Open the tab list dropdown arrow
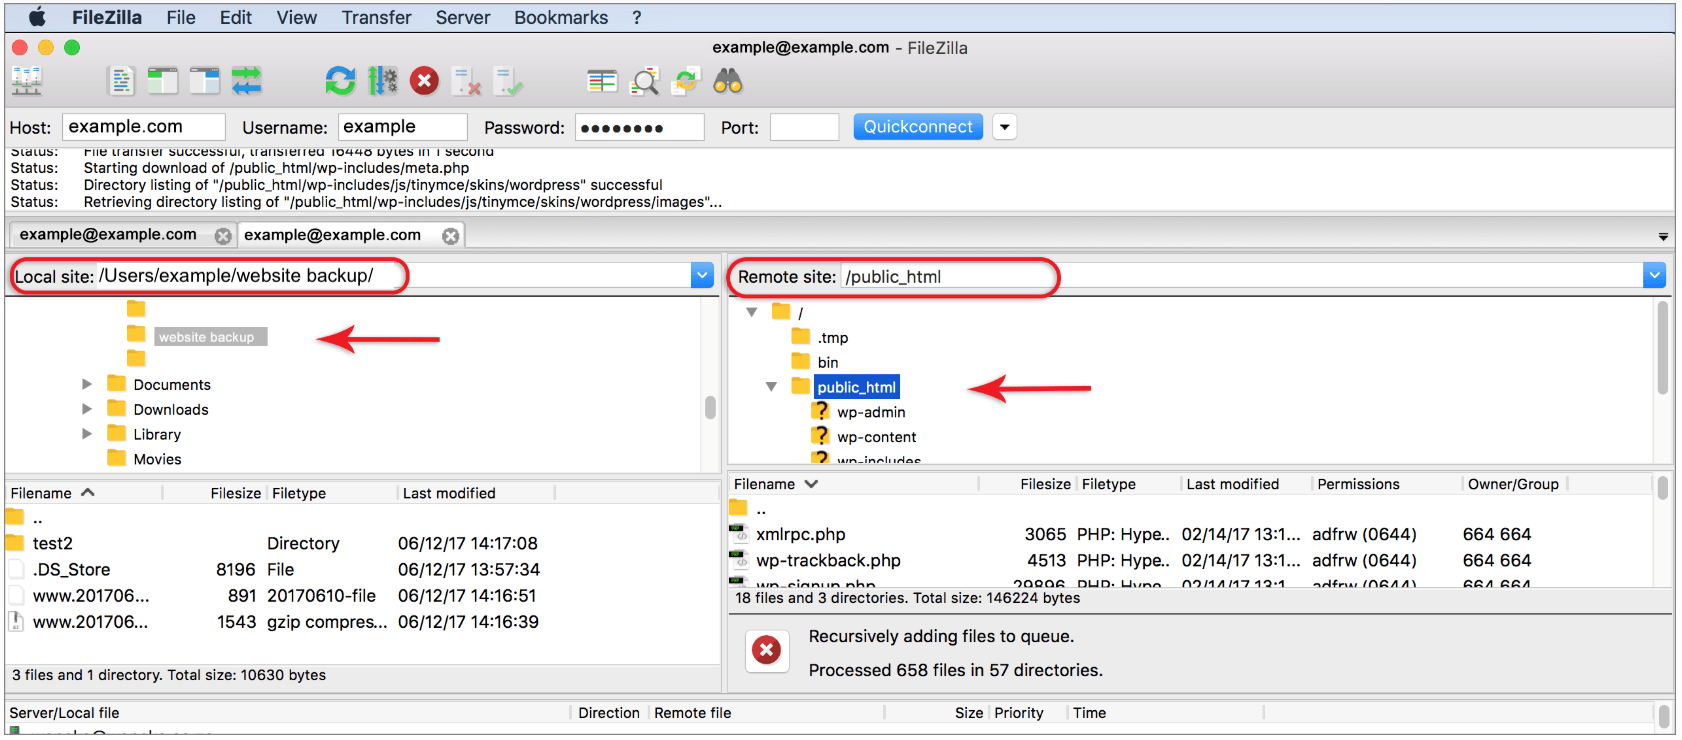Screen dimensions: 1682x740 (x=1663, y=237)
